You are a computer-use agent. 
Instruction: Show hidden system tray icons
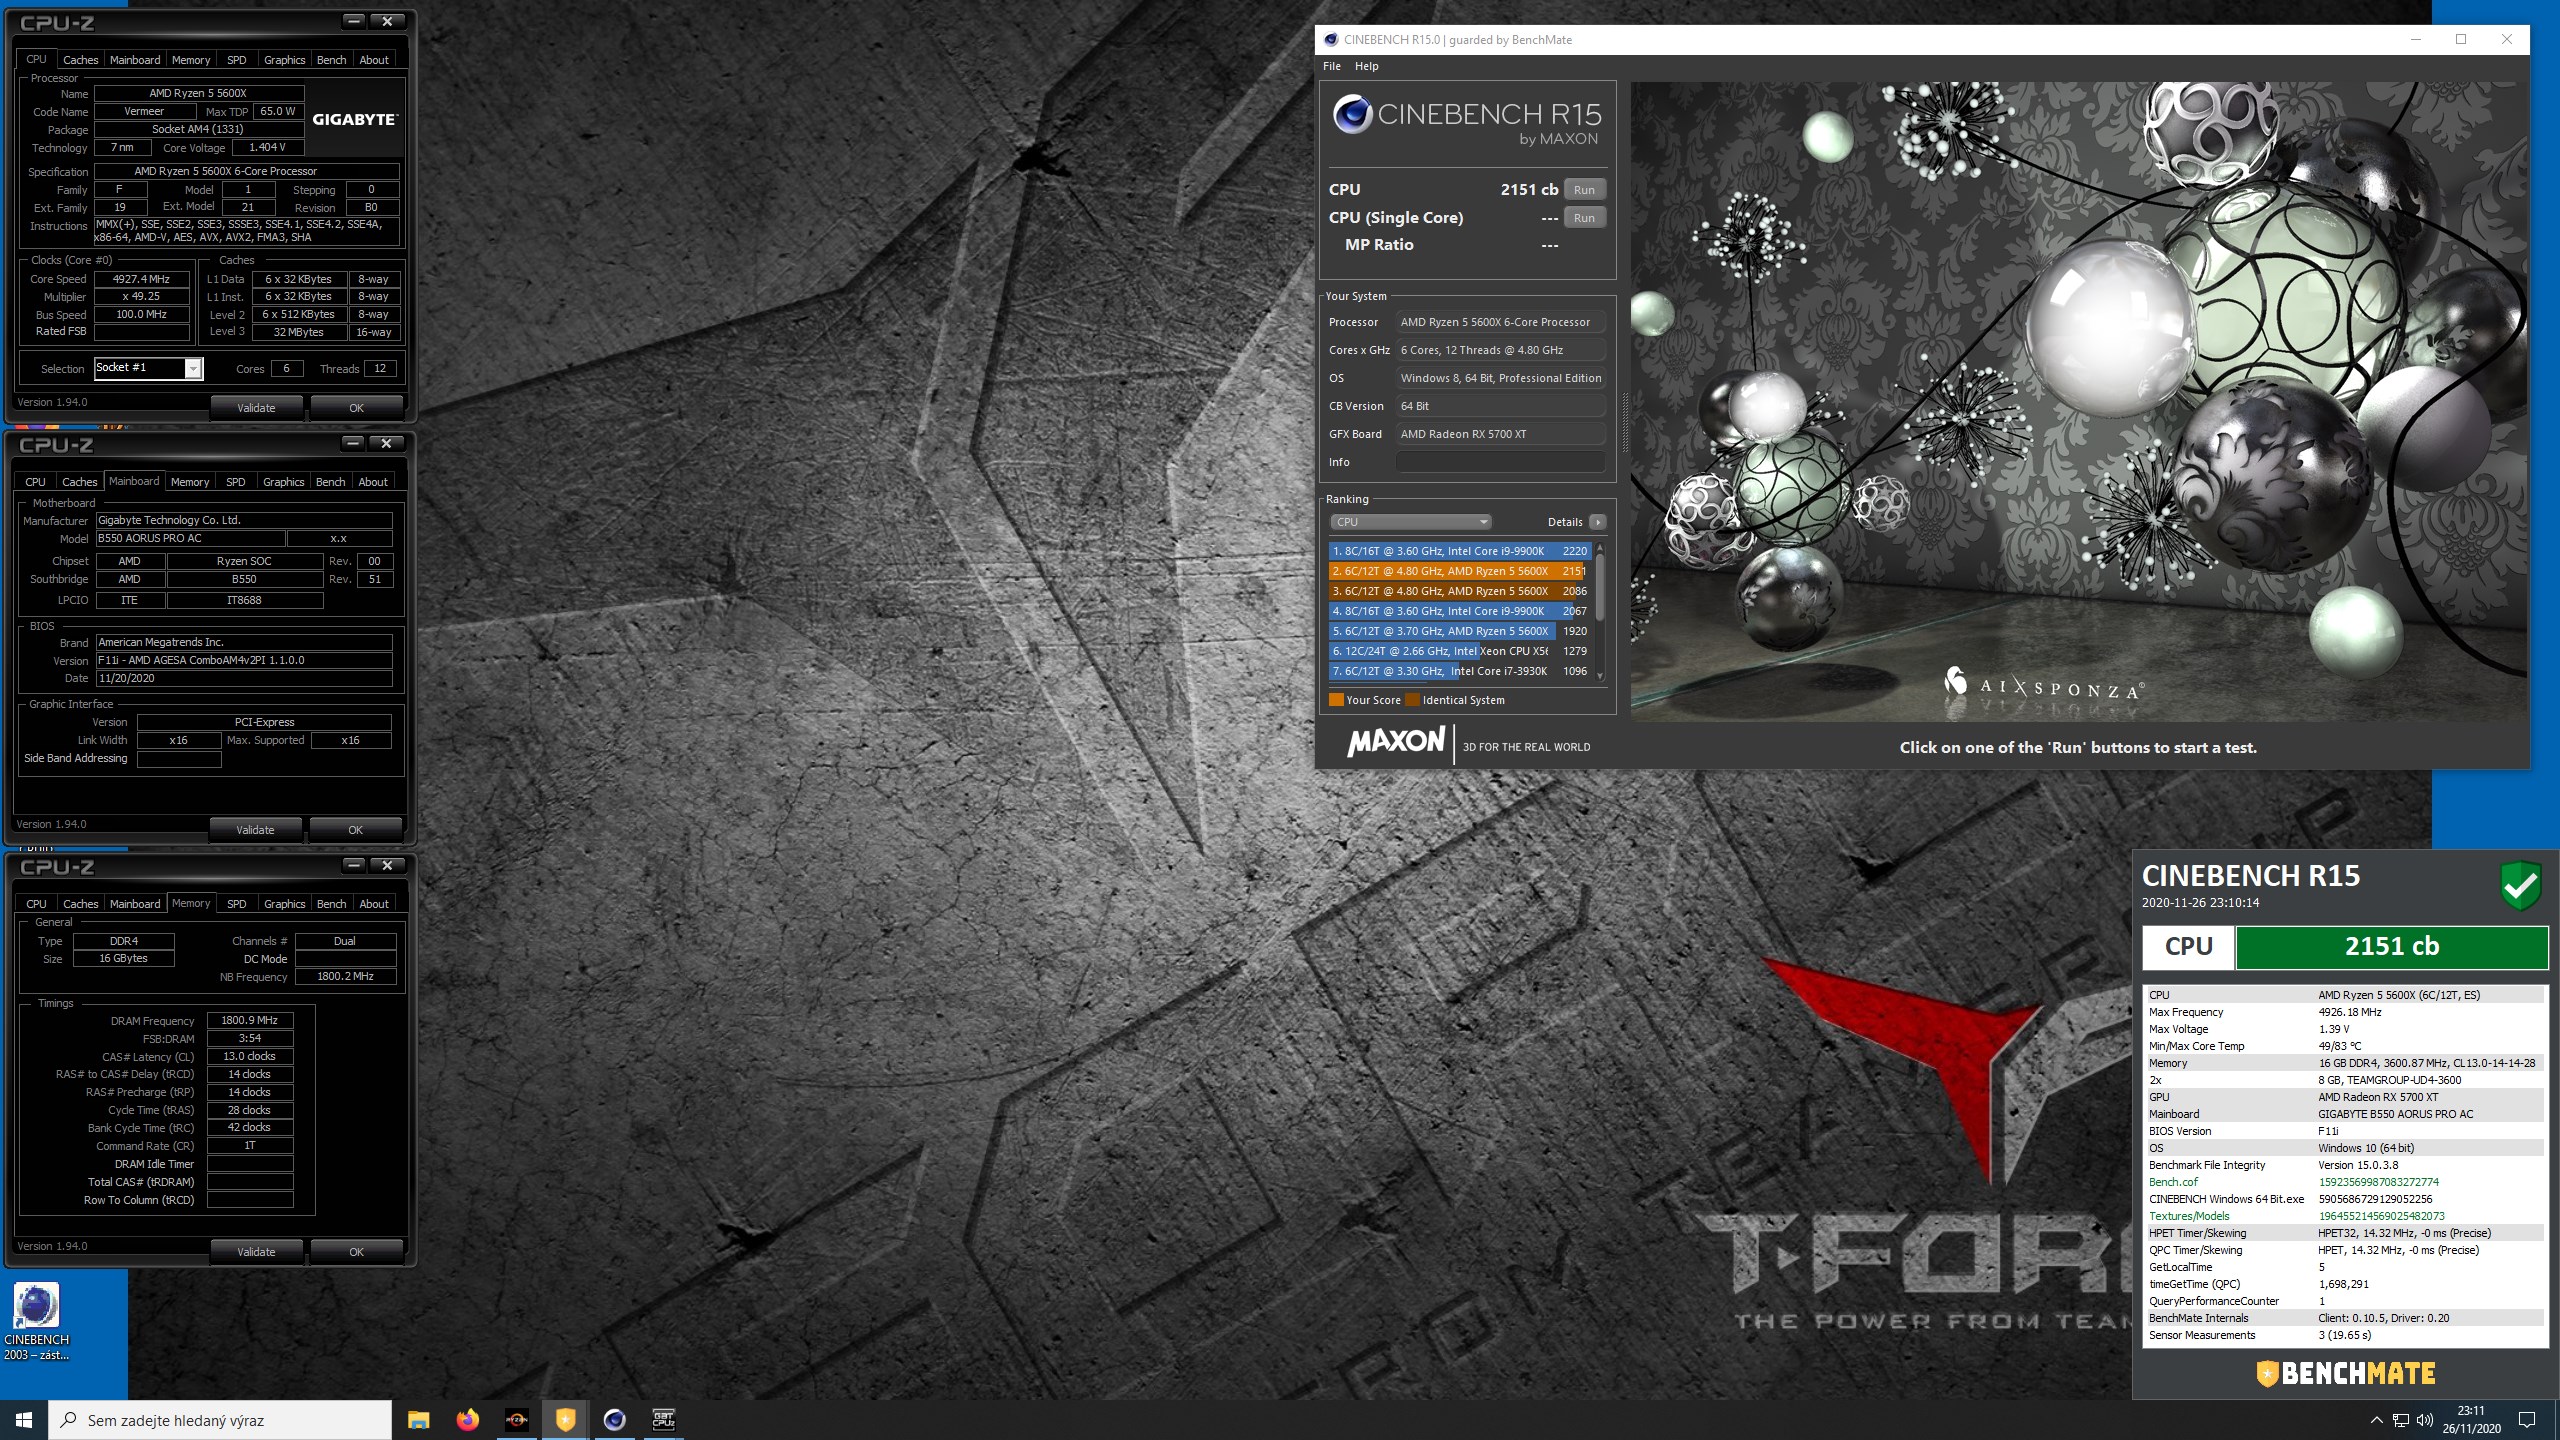coord(2376,1420)
